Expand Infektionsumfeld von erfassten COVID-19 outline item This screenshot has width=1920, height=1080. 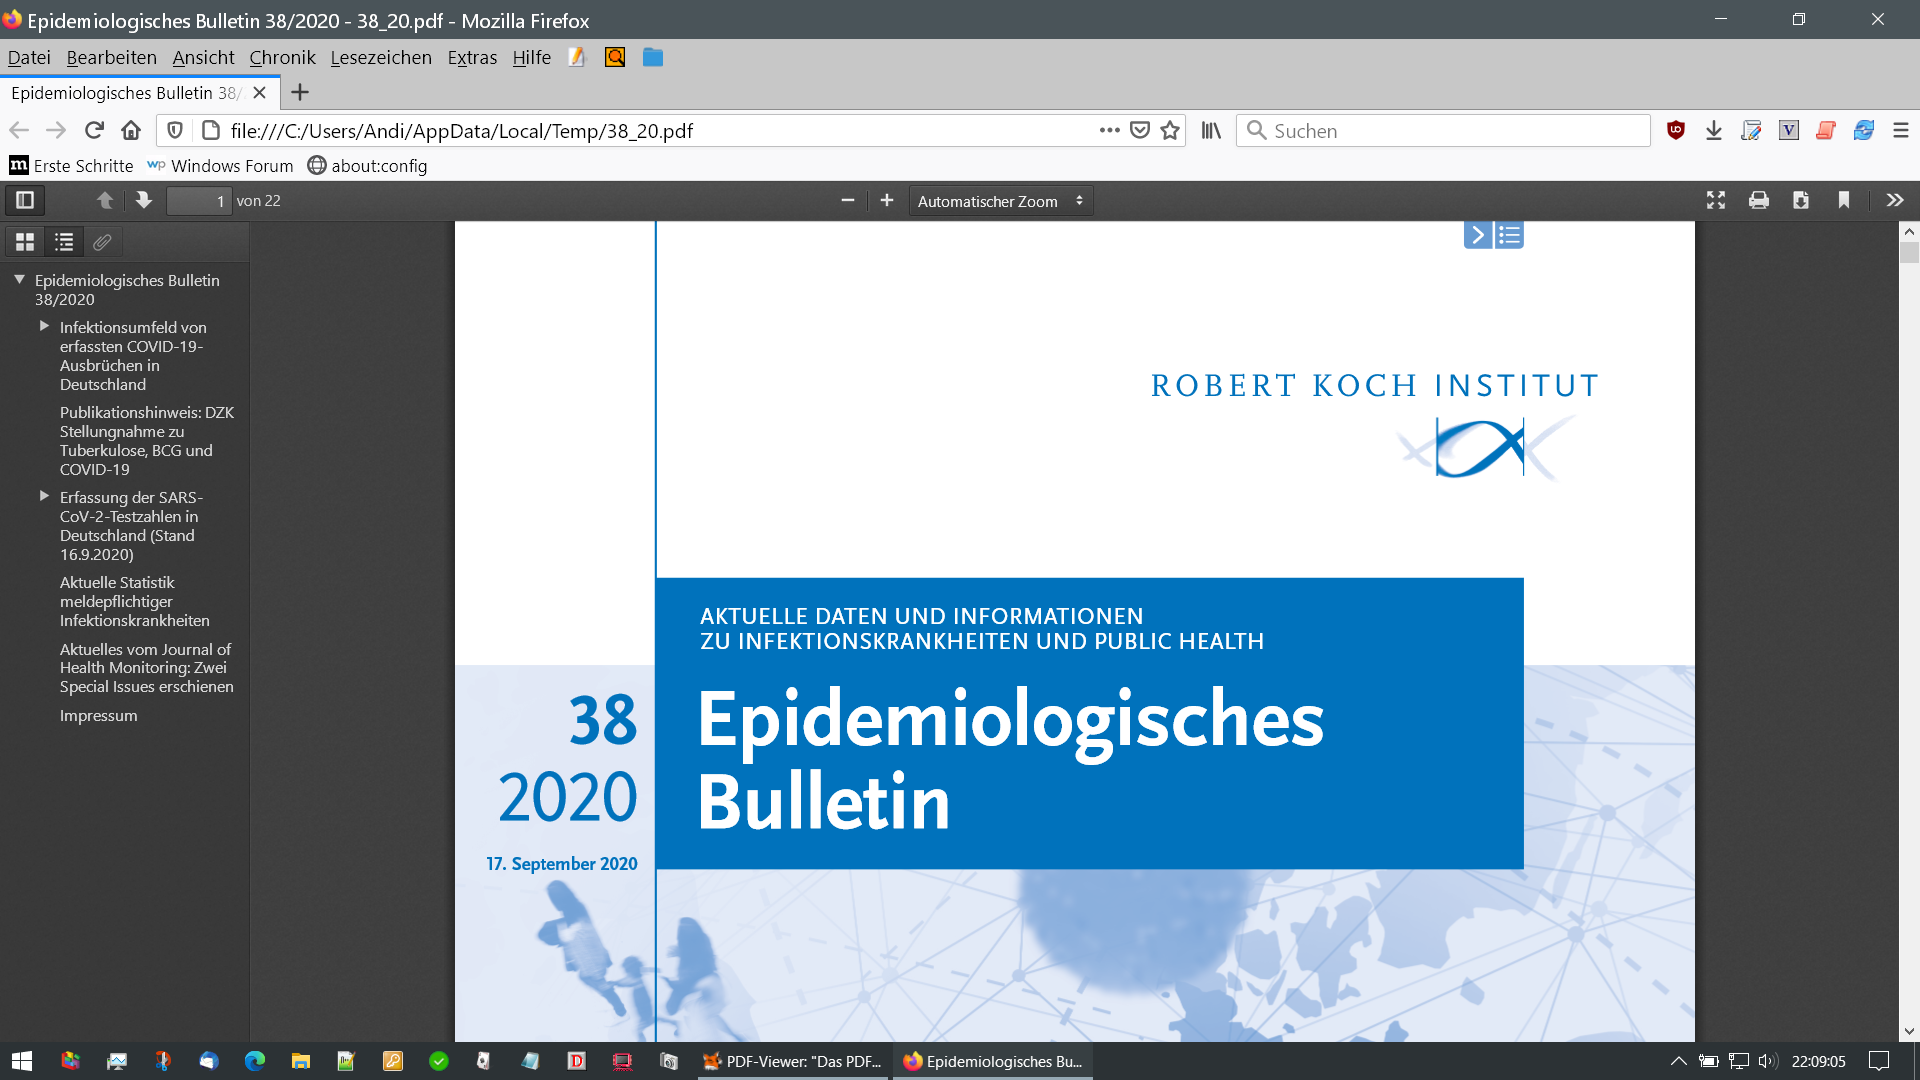44,326
